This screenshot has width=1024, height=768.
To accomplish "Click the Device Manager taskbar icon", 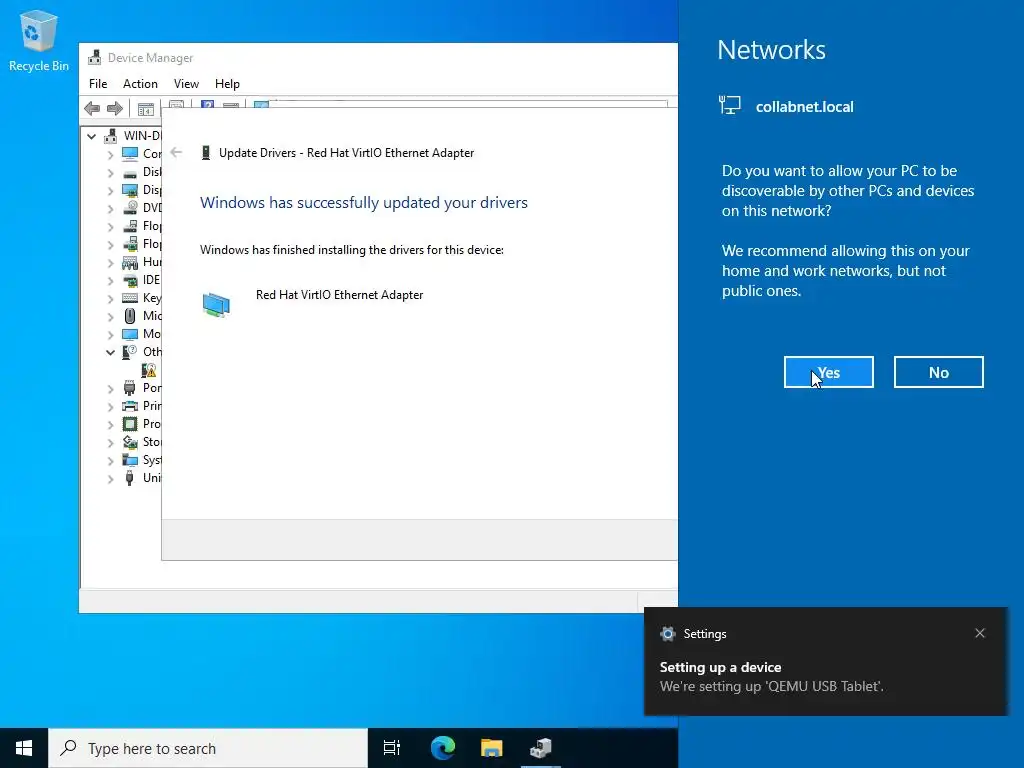I will coord(541,748).
